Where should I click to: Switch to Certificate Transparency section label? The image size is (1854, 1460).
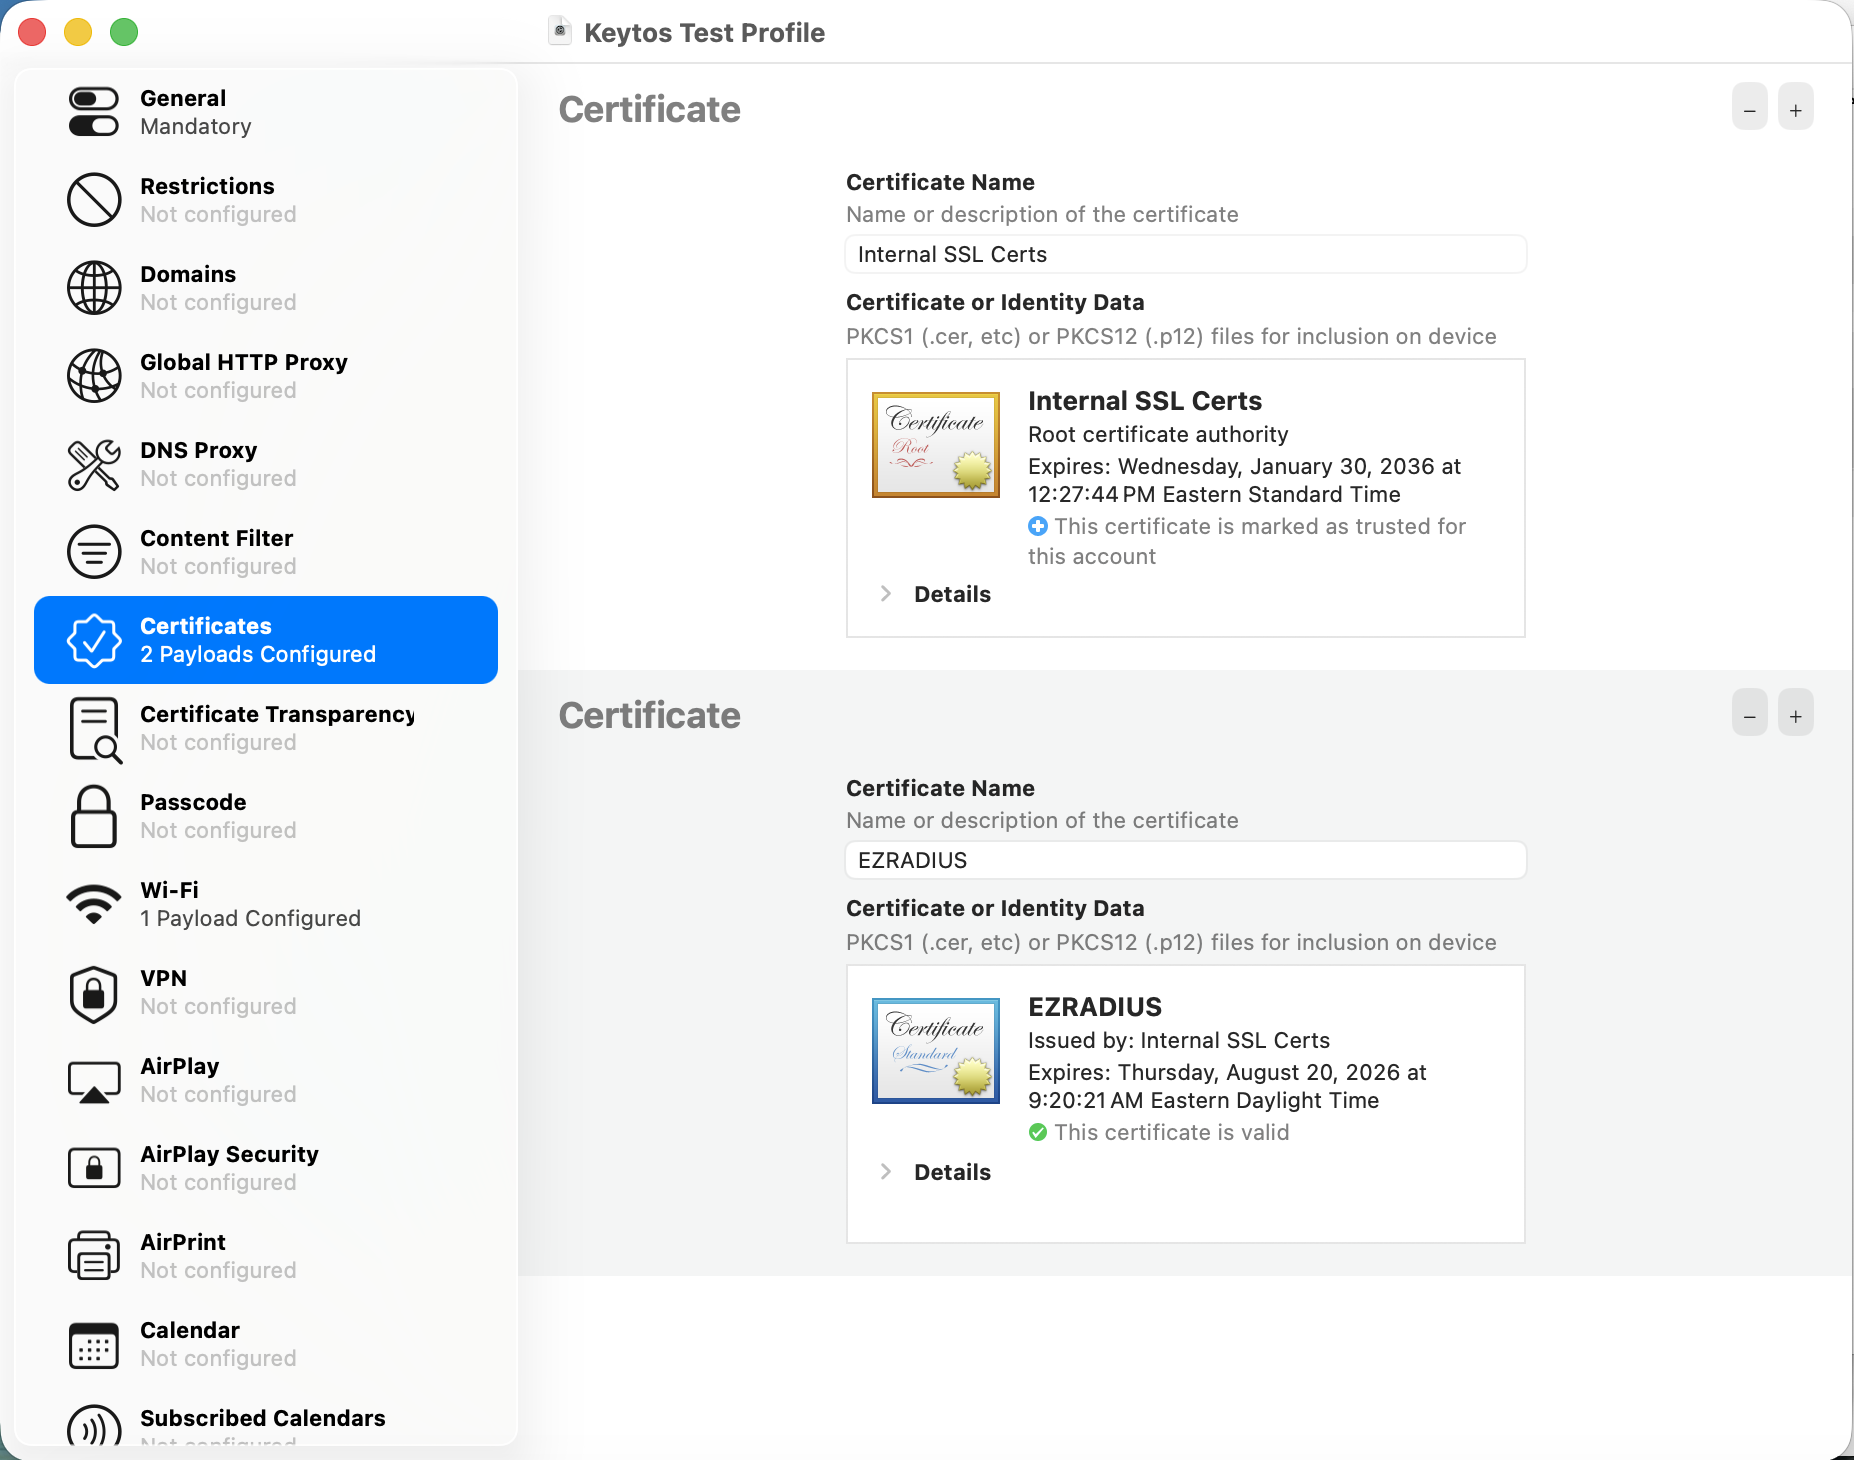tap(277, 714)
